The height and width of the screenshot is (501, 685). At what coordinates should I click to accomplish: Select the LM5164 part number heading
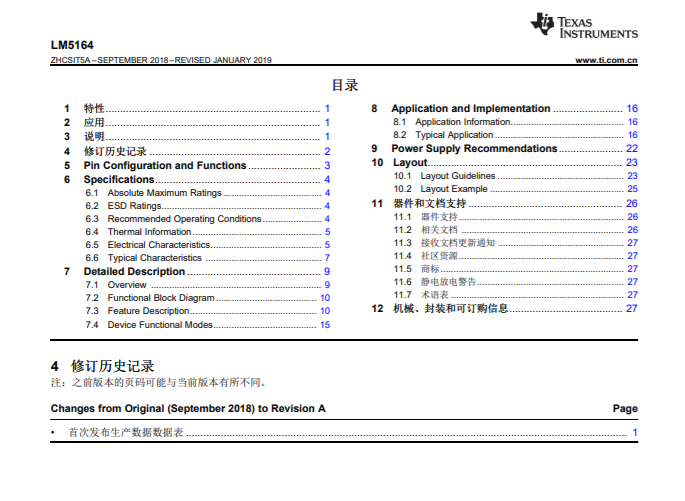pyautogui.click(x=72, y=45)
